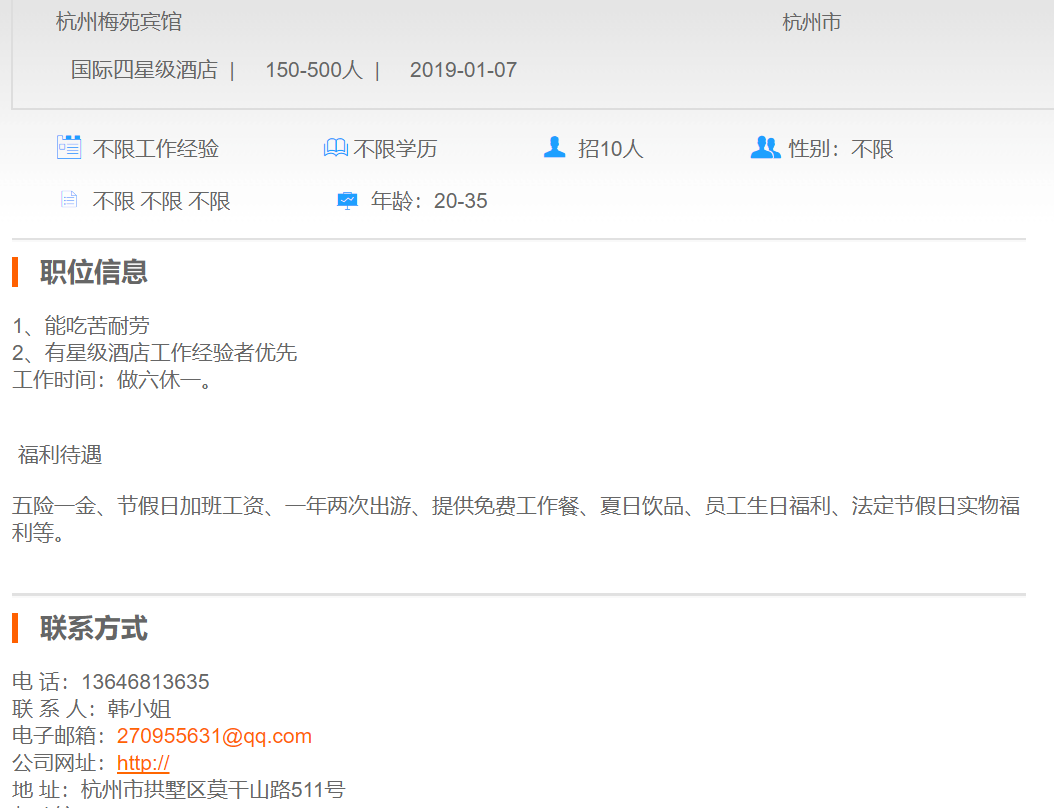Screen dimensions: 1054x808
Task: Click the age icon beside 年龄：20-35
Action: [347, 200]
